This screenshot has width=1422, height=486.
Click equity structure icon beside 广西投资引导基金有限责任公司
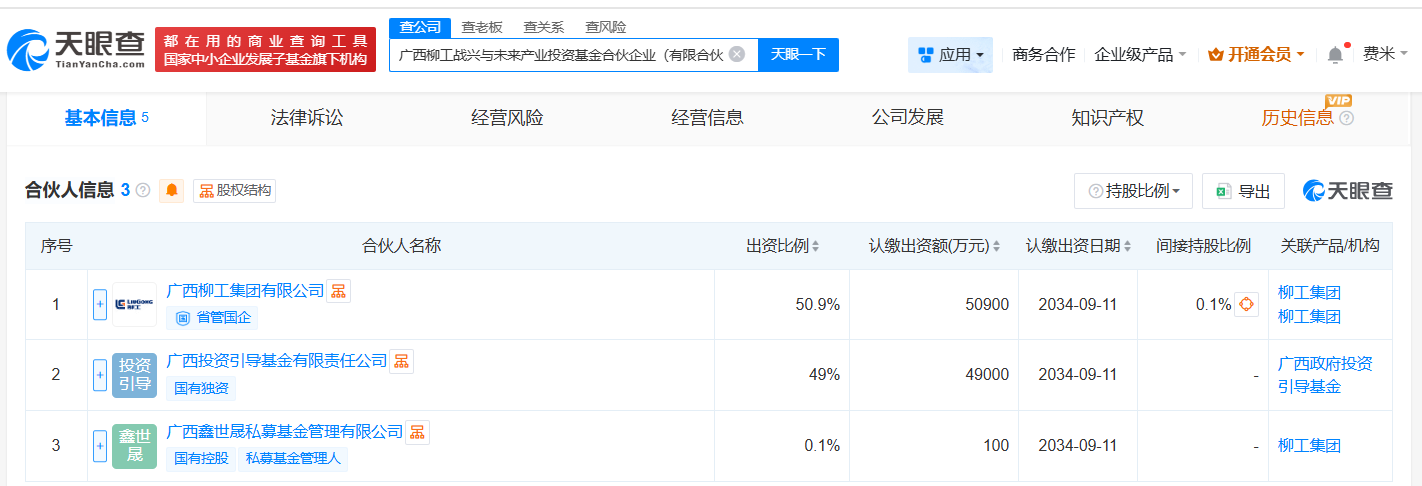pos(401,361)
